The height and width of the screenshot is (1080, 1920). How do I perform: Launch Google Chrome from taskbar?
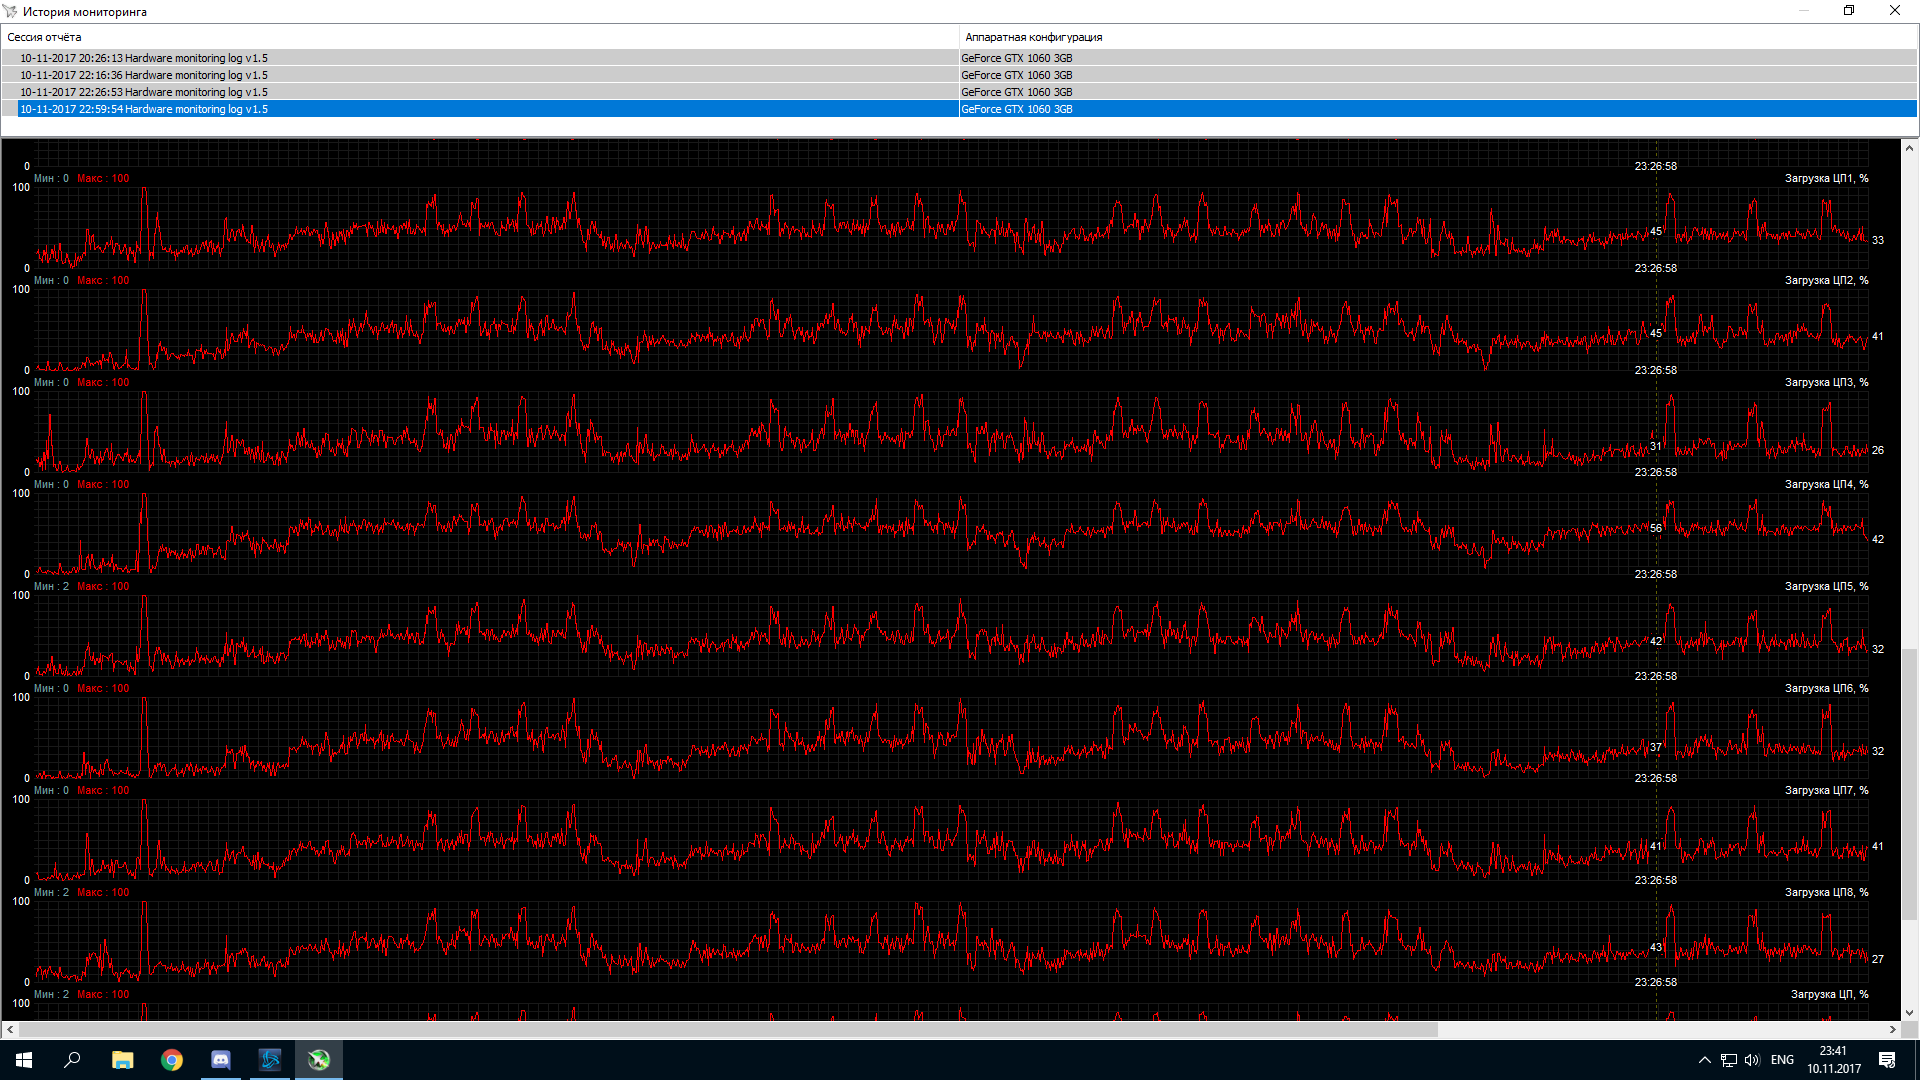(x=172, y=1060)
